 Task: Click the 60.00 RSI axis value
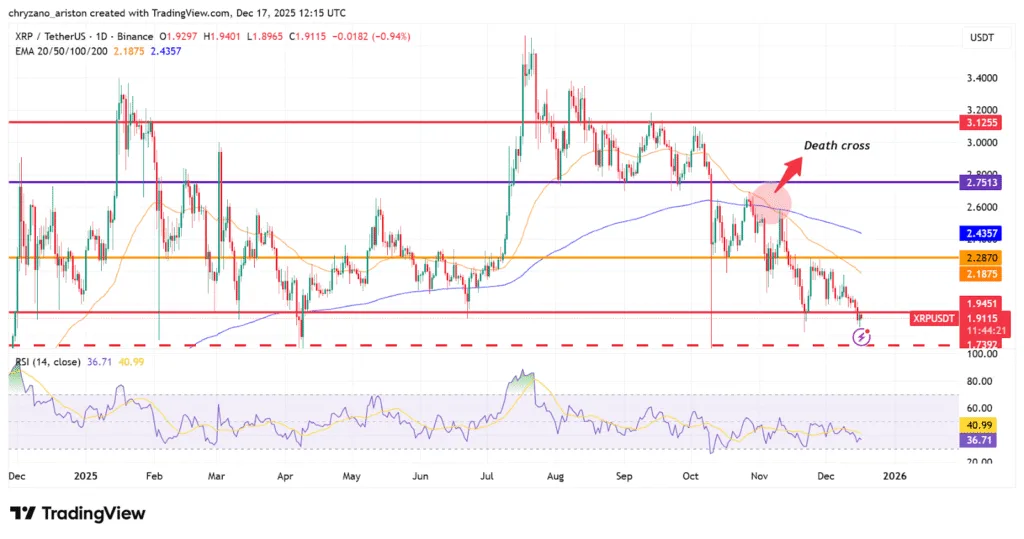979,409
